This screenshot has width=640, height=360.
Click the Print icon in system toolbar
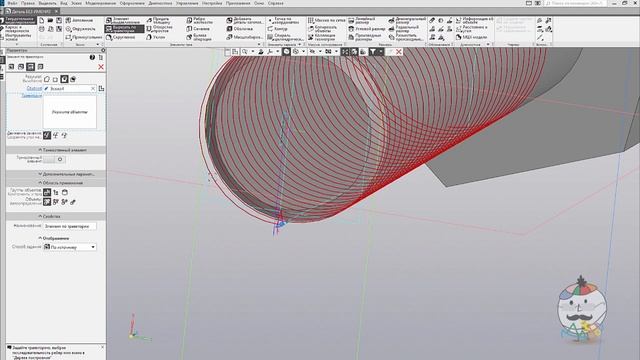(x=42, y=29)
